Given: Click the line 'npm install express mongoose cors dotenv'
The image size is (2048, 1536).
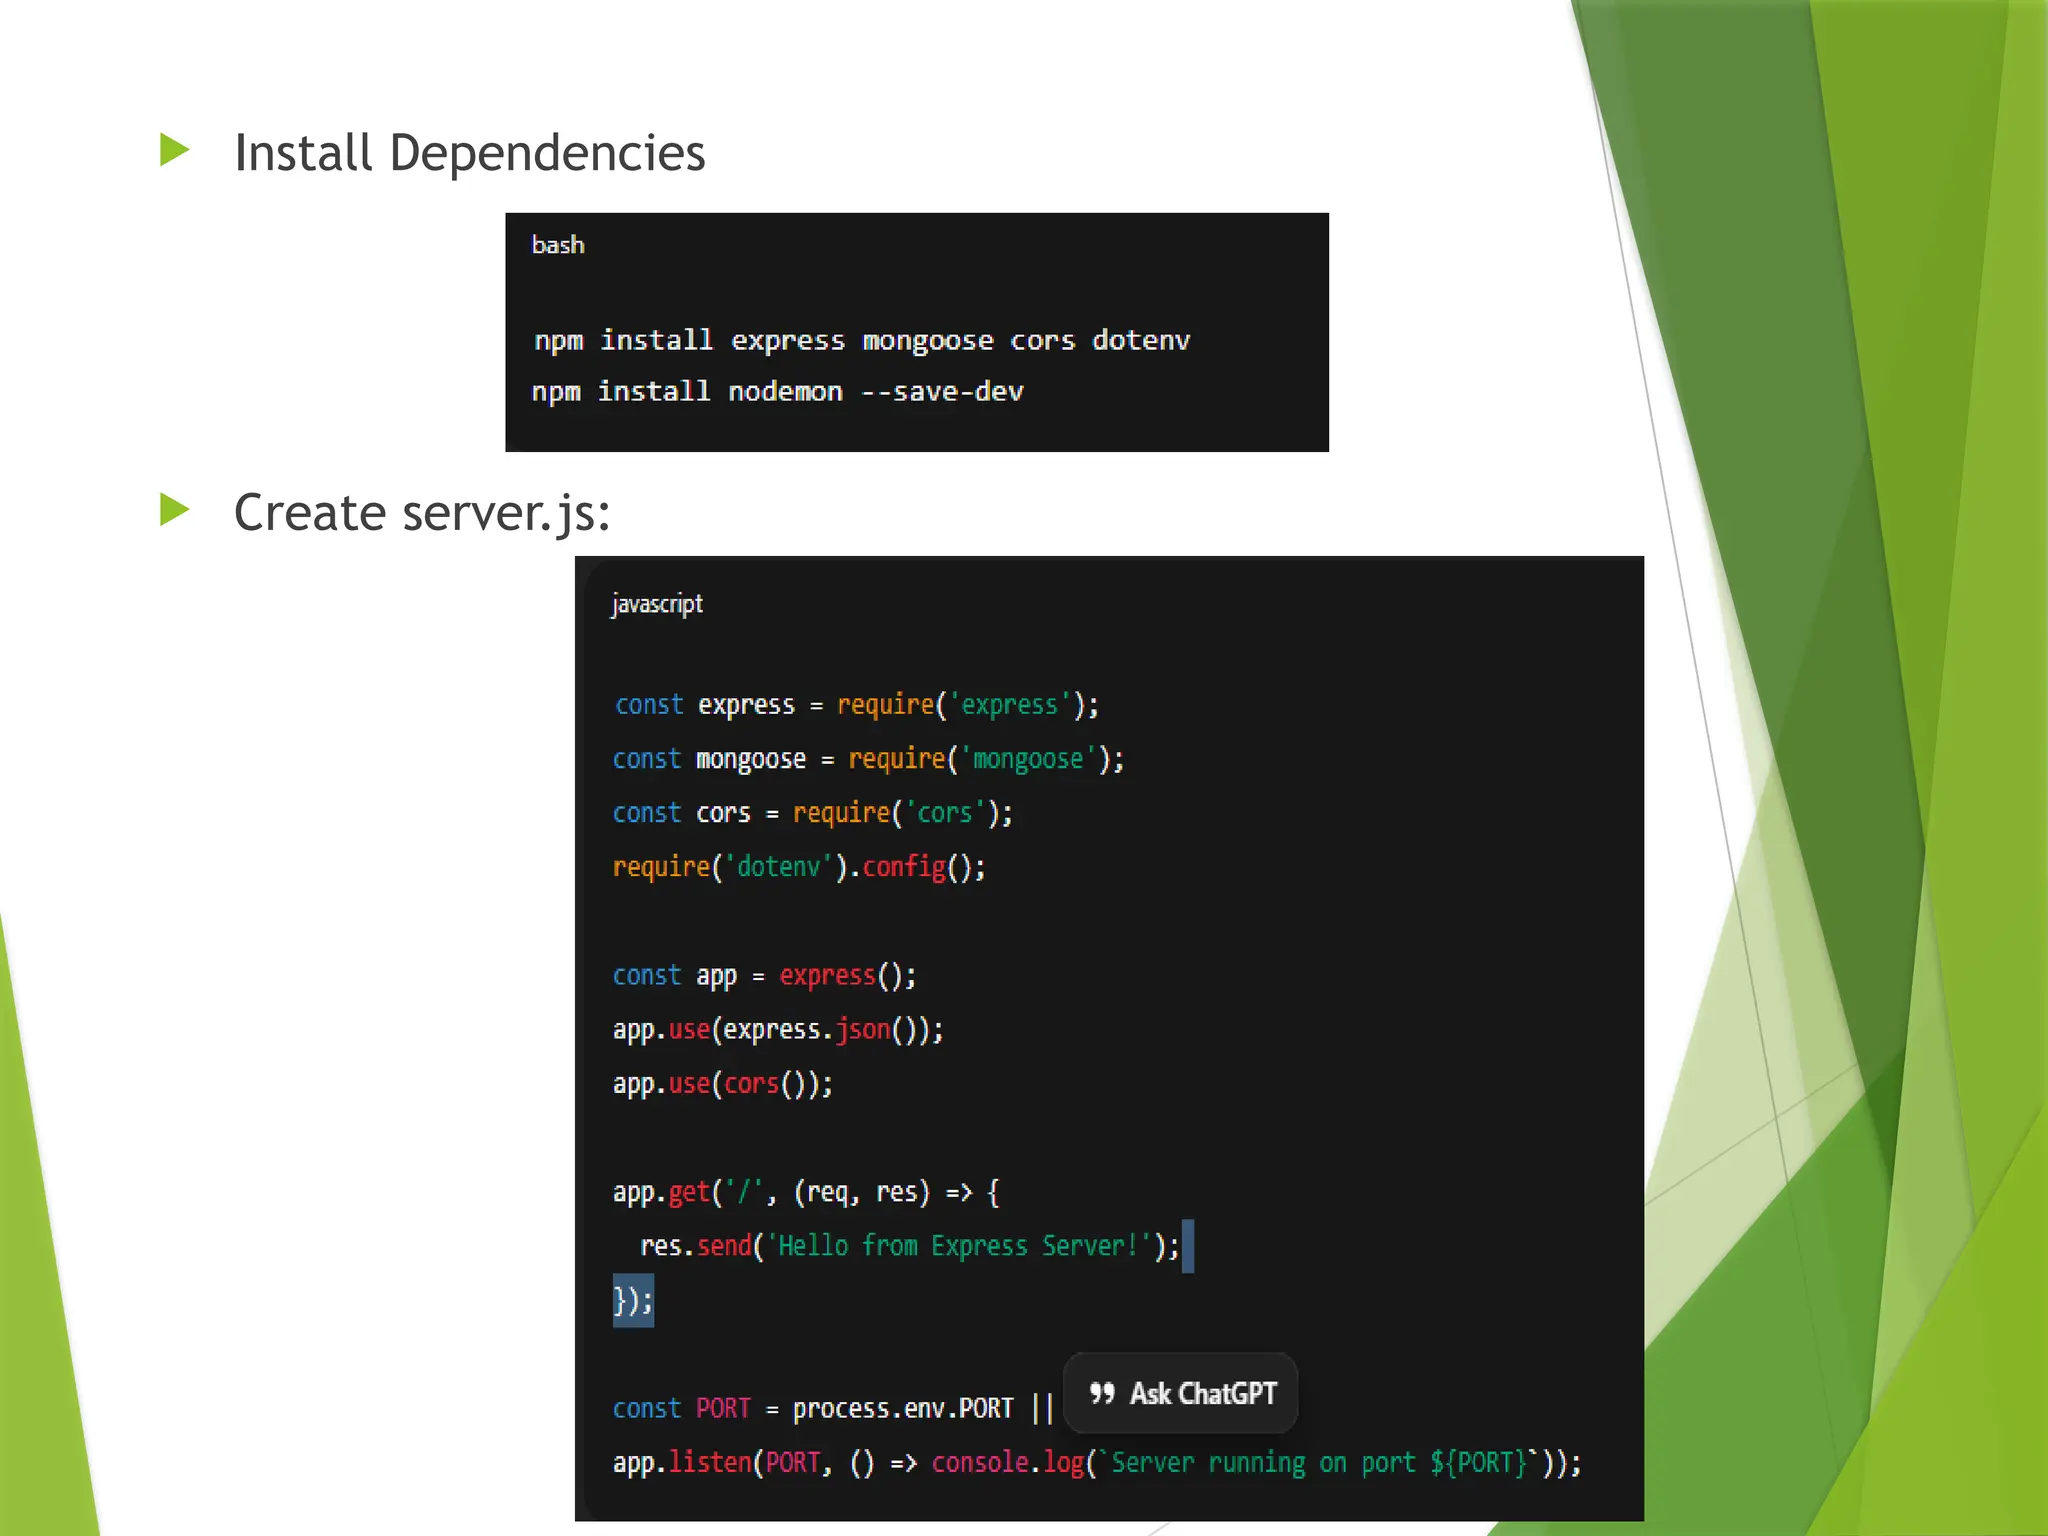Looking at the screenshot, I should [862, 341].
